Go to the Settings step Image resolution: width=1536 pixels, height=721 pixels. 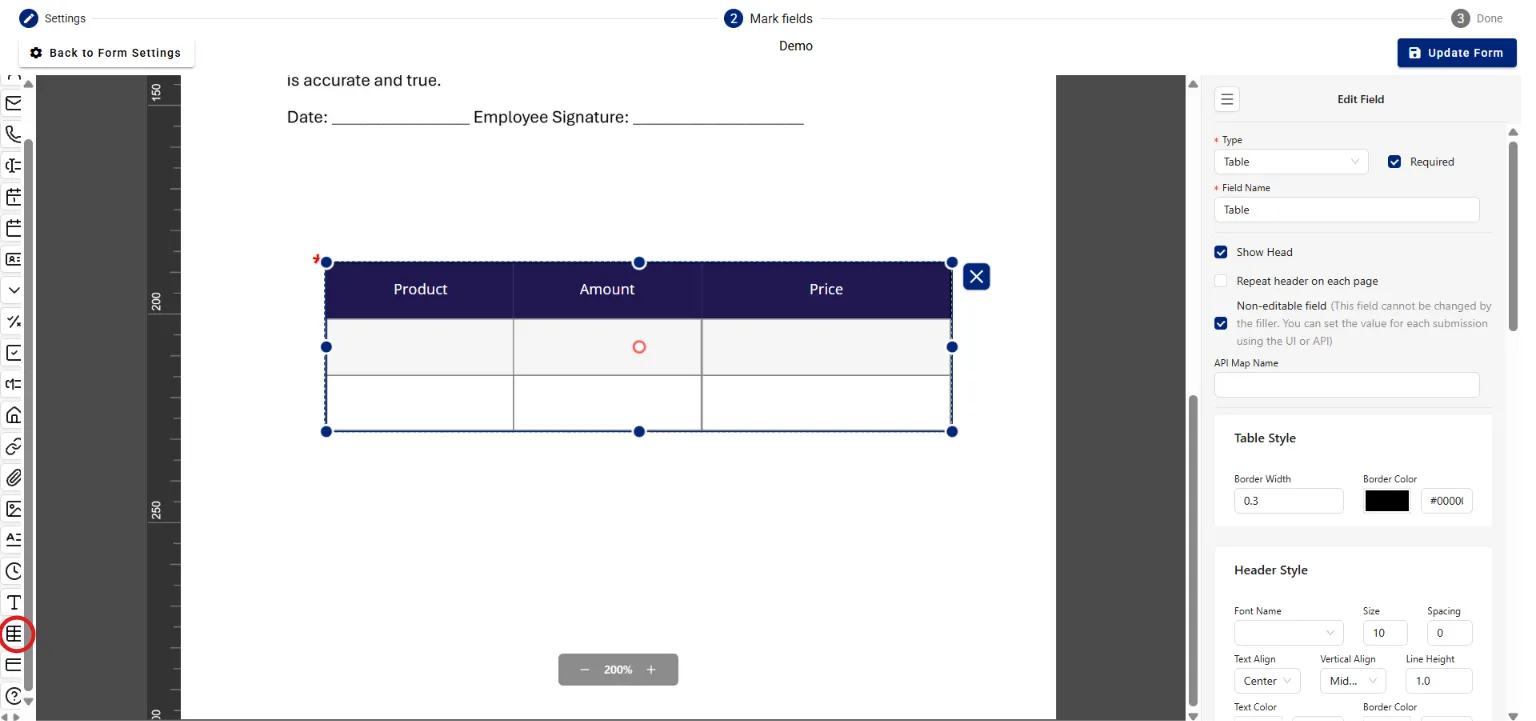pos(53,18)
